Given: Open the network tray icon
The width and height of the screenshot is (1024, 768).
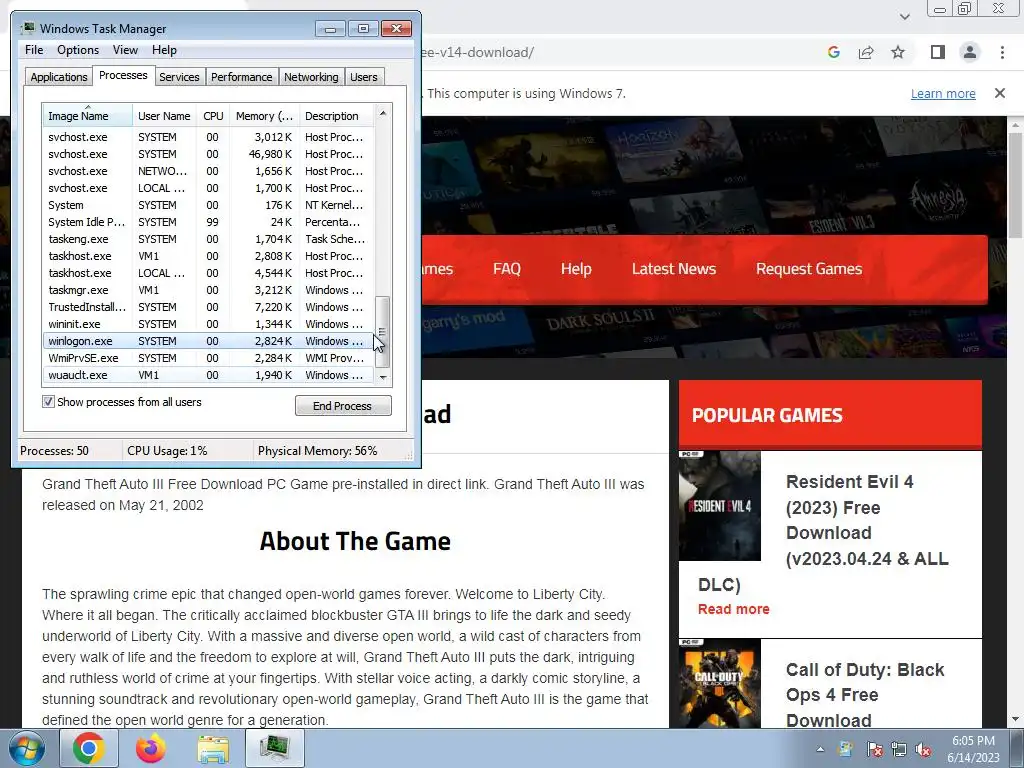Looking at the screenshot, I should pos(899,749).
